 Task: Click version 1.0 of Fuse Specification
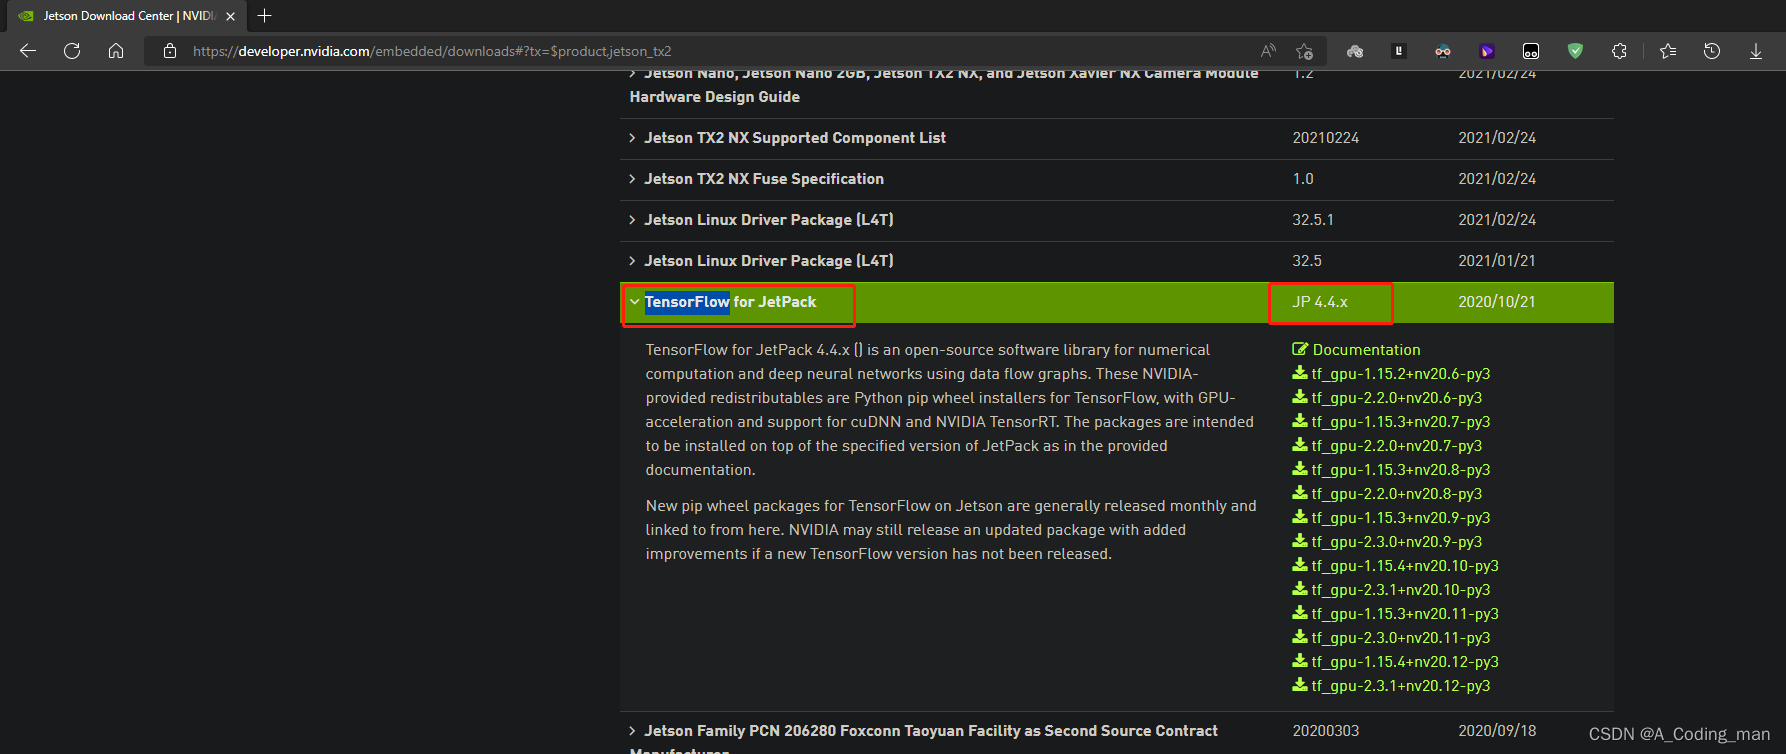[1303, 179]
